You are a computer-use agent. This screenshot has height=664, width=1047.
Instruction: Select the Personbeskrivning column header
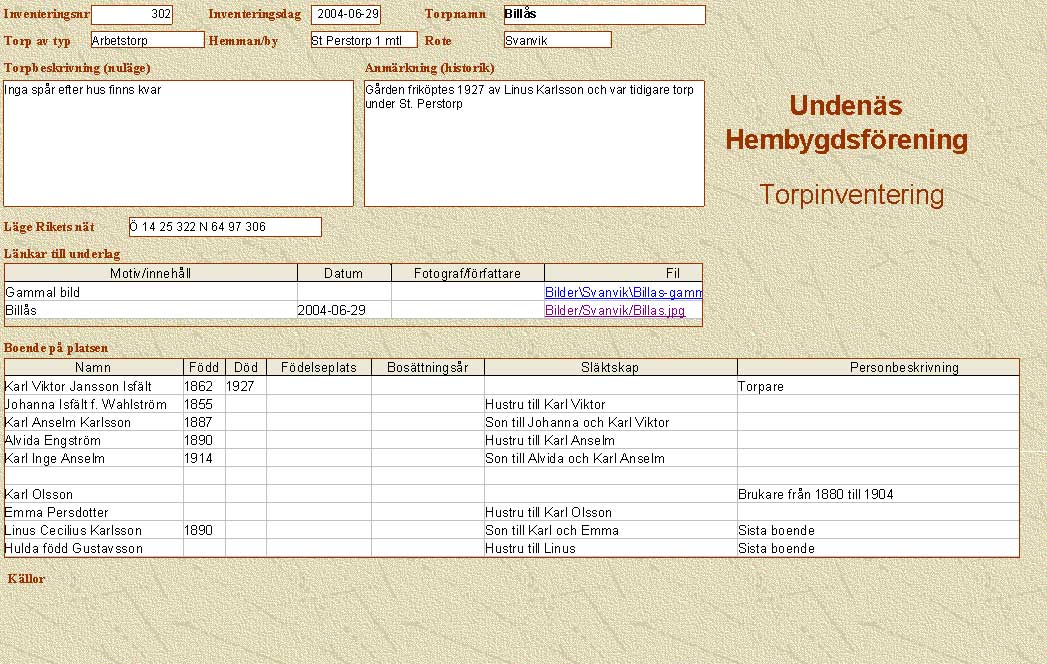pyautogui.click(x=877, y=368)
